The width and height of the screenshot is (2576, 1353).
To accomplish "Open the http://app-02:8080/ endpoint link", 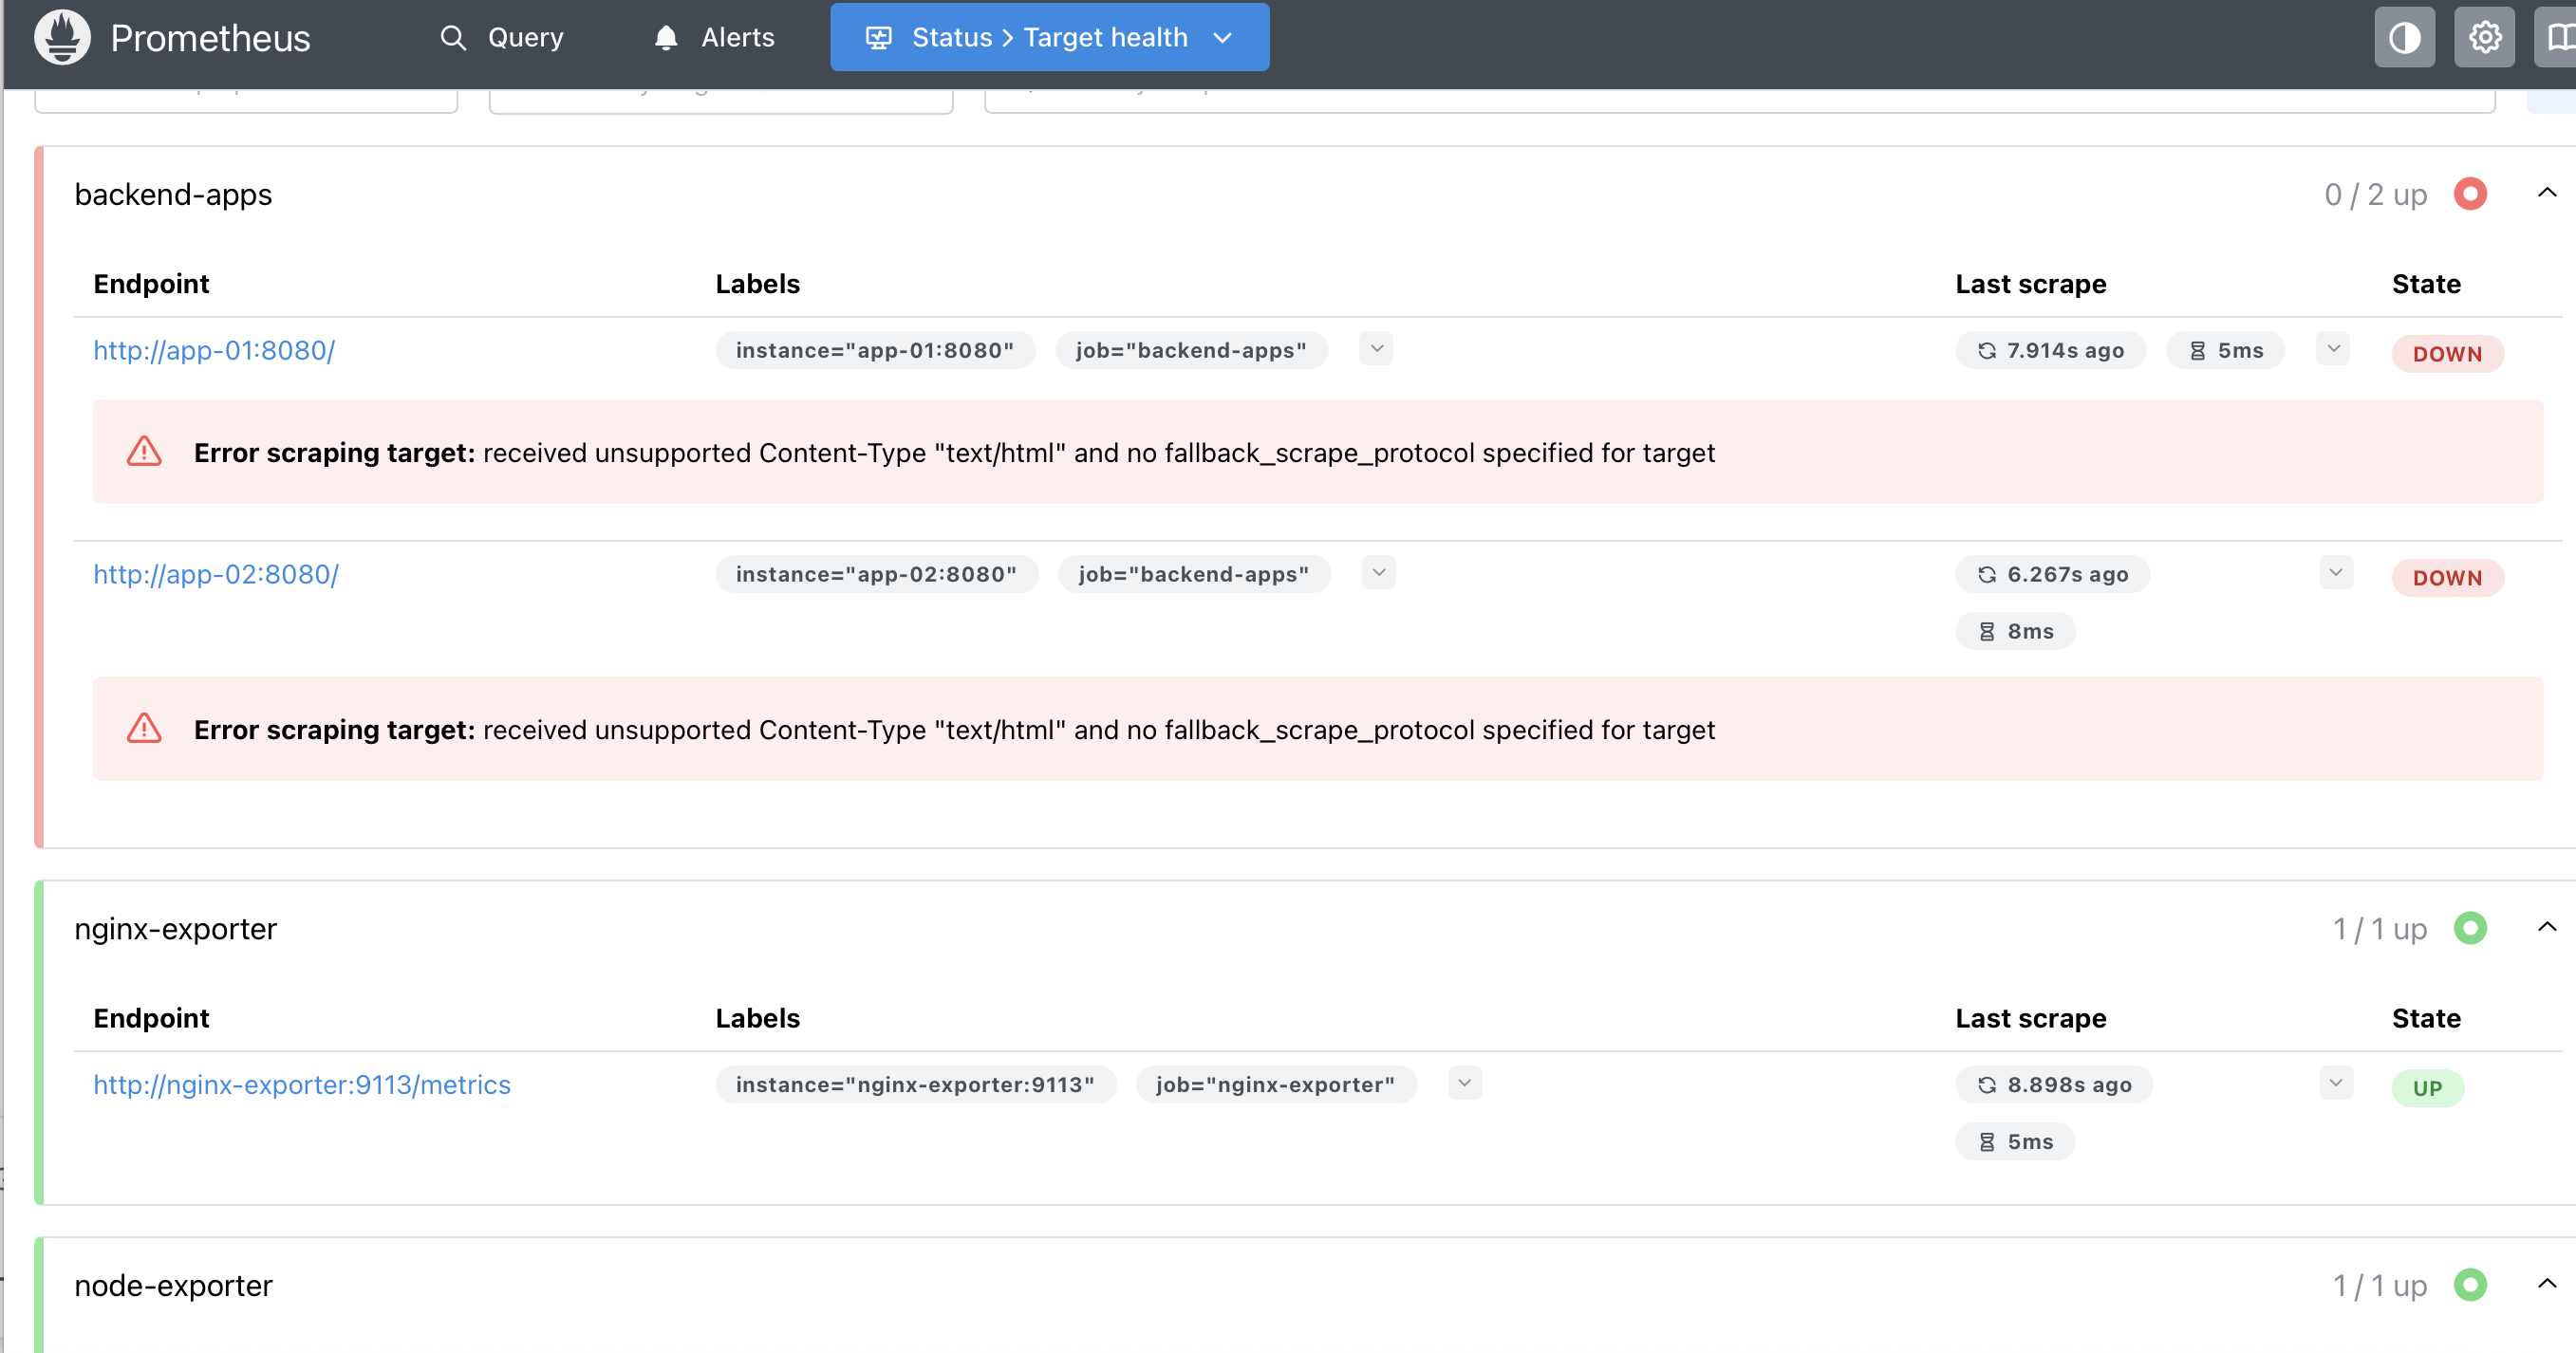I will (216, 574).
